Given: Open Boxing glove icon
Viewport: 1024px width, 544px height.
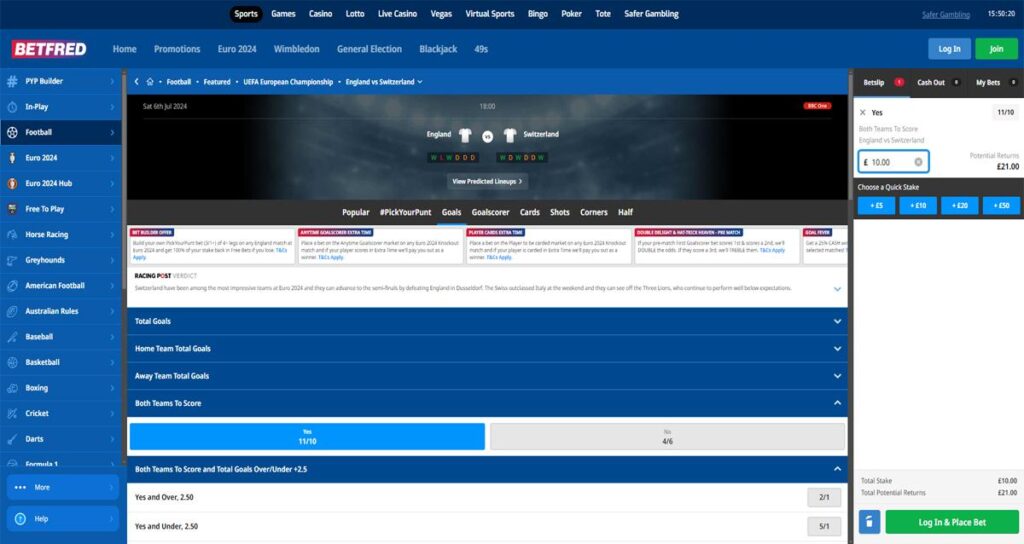Looking at the screenshot, I should [12, 388].
